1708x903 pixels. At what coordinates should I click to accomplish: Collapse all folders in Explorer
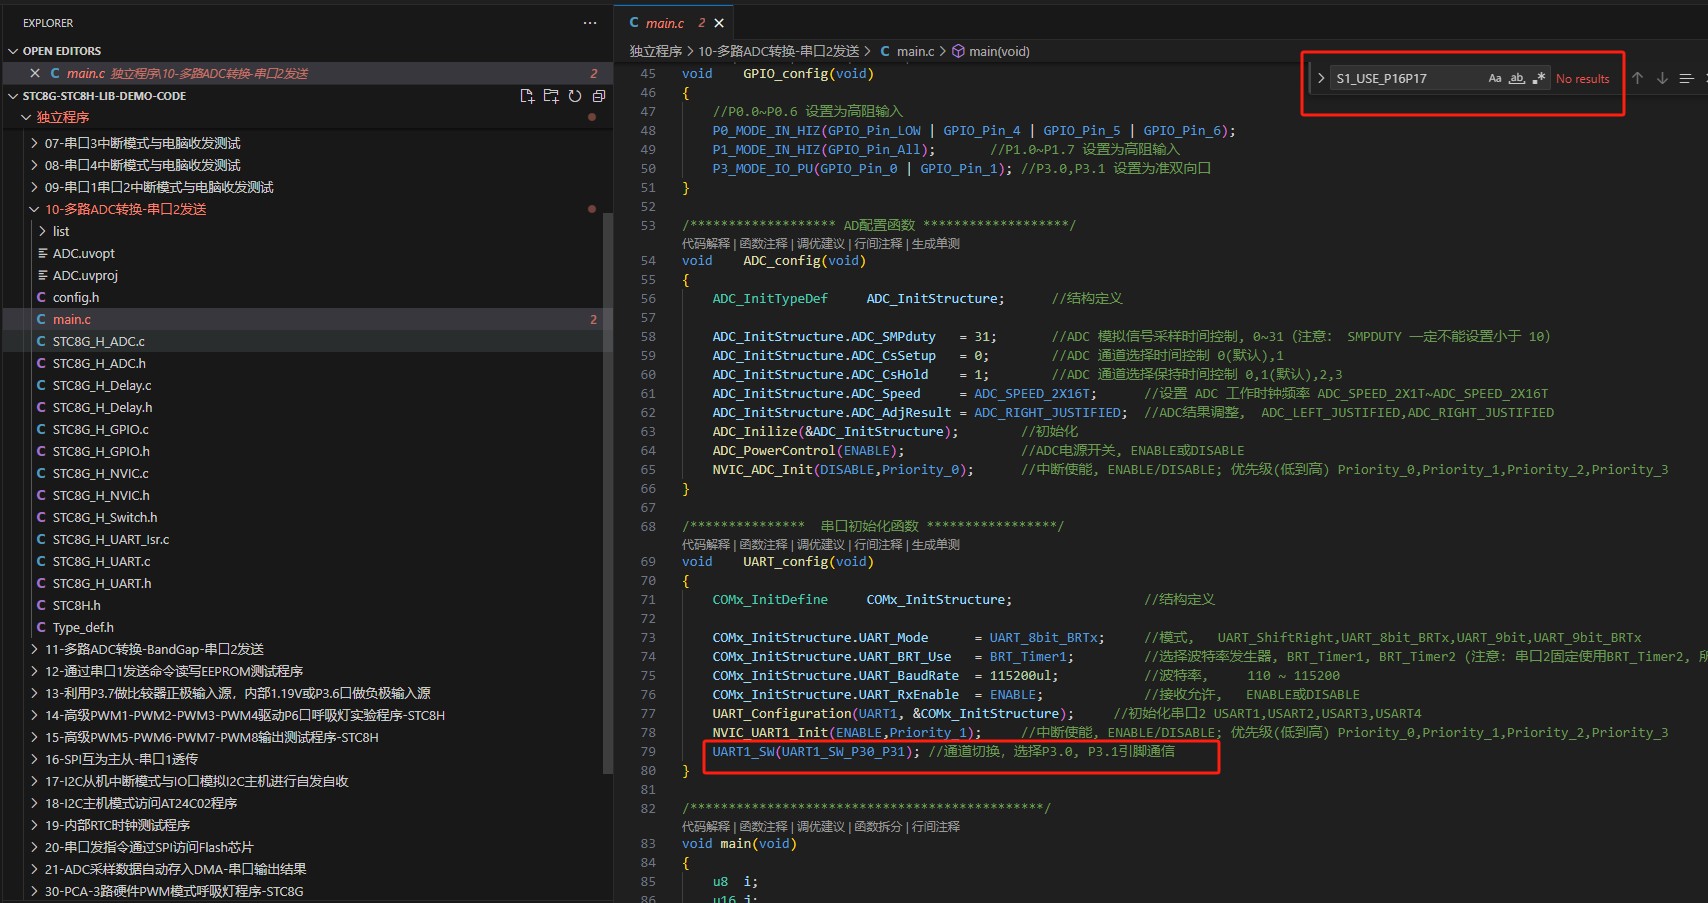[599, 96]
